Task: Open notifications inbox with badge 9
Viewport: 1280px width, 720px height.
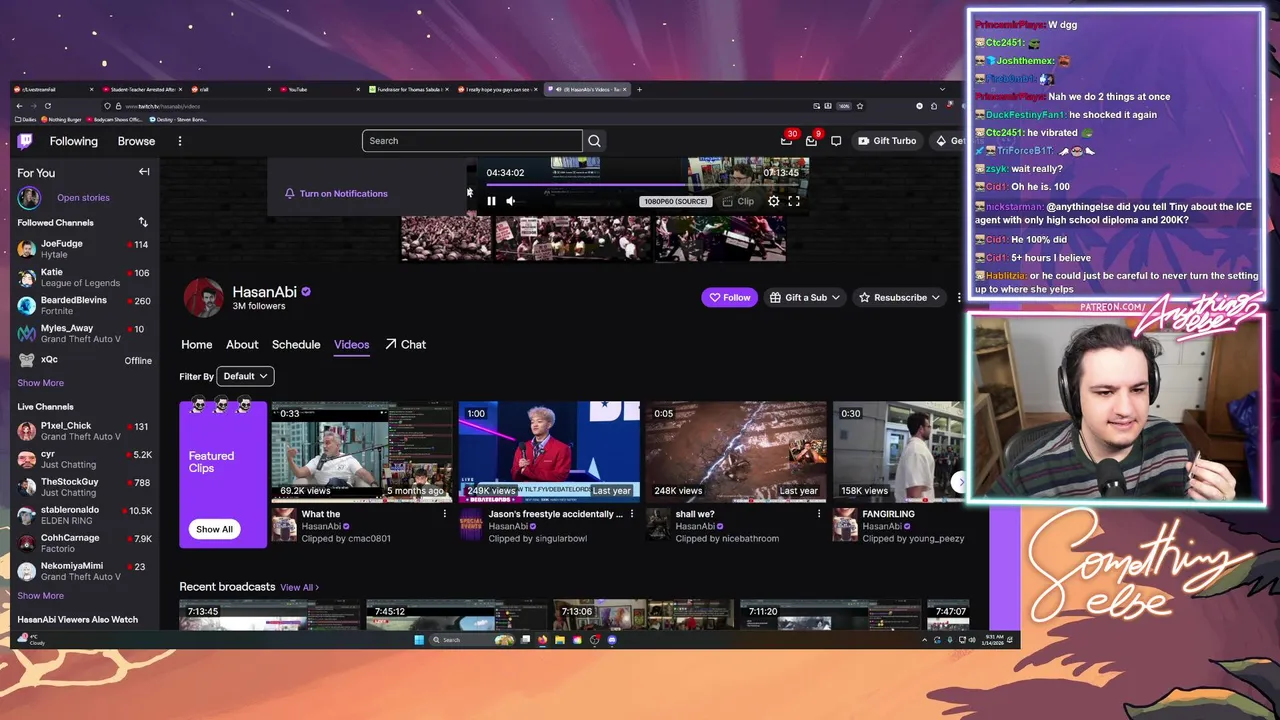Action: tap(811, 141)
